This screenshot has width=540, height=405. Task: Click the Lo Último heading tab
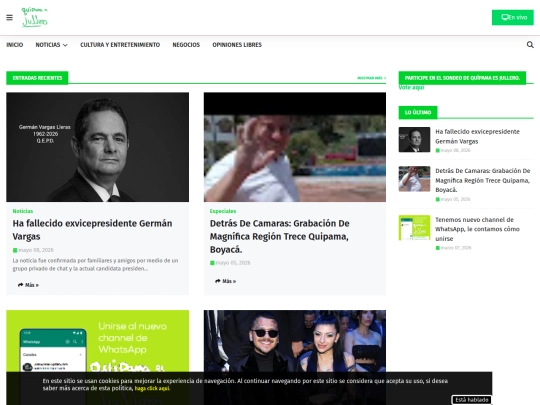click(418, 112)
